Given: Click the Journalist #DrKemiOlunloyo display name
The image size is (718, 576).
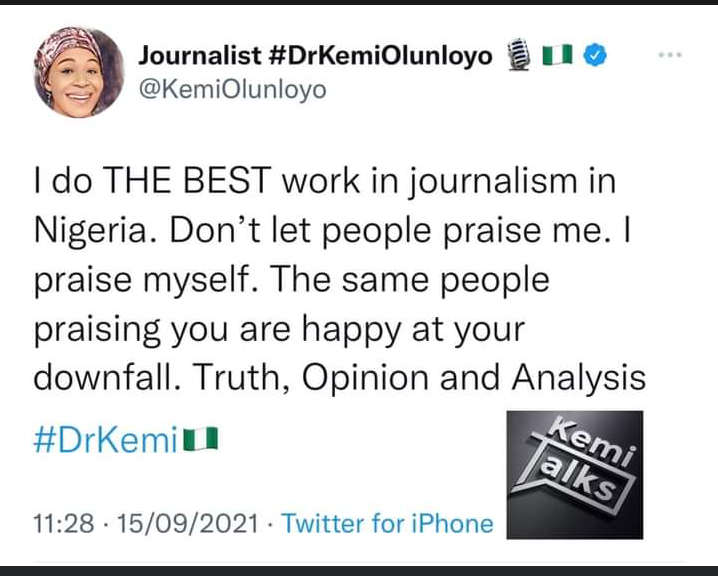Looking at the screenshot, I should pyautogui.click(x=313, y=56).
